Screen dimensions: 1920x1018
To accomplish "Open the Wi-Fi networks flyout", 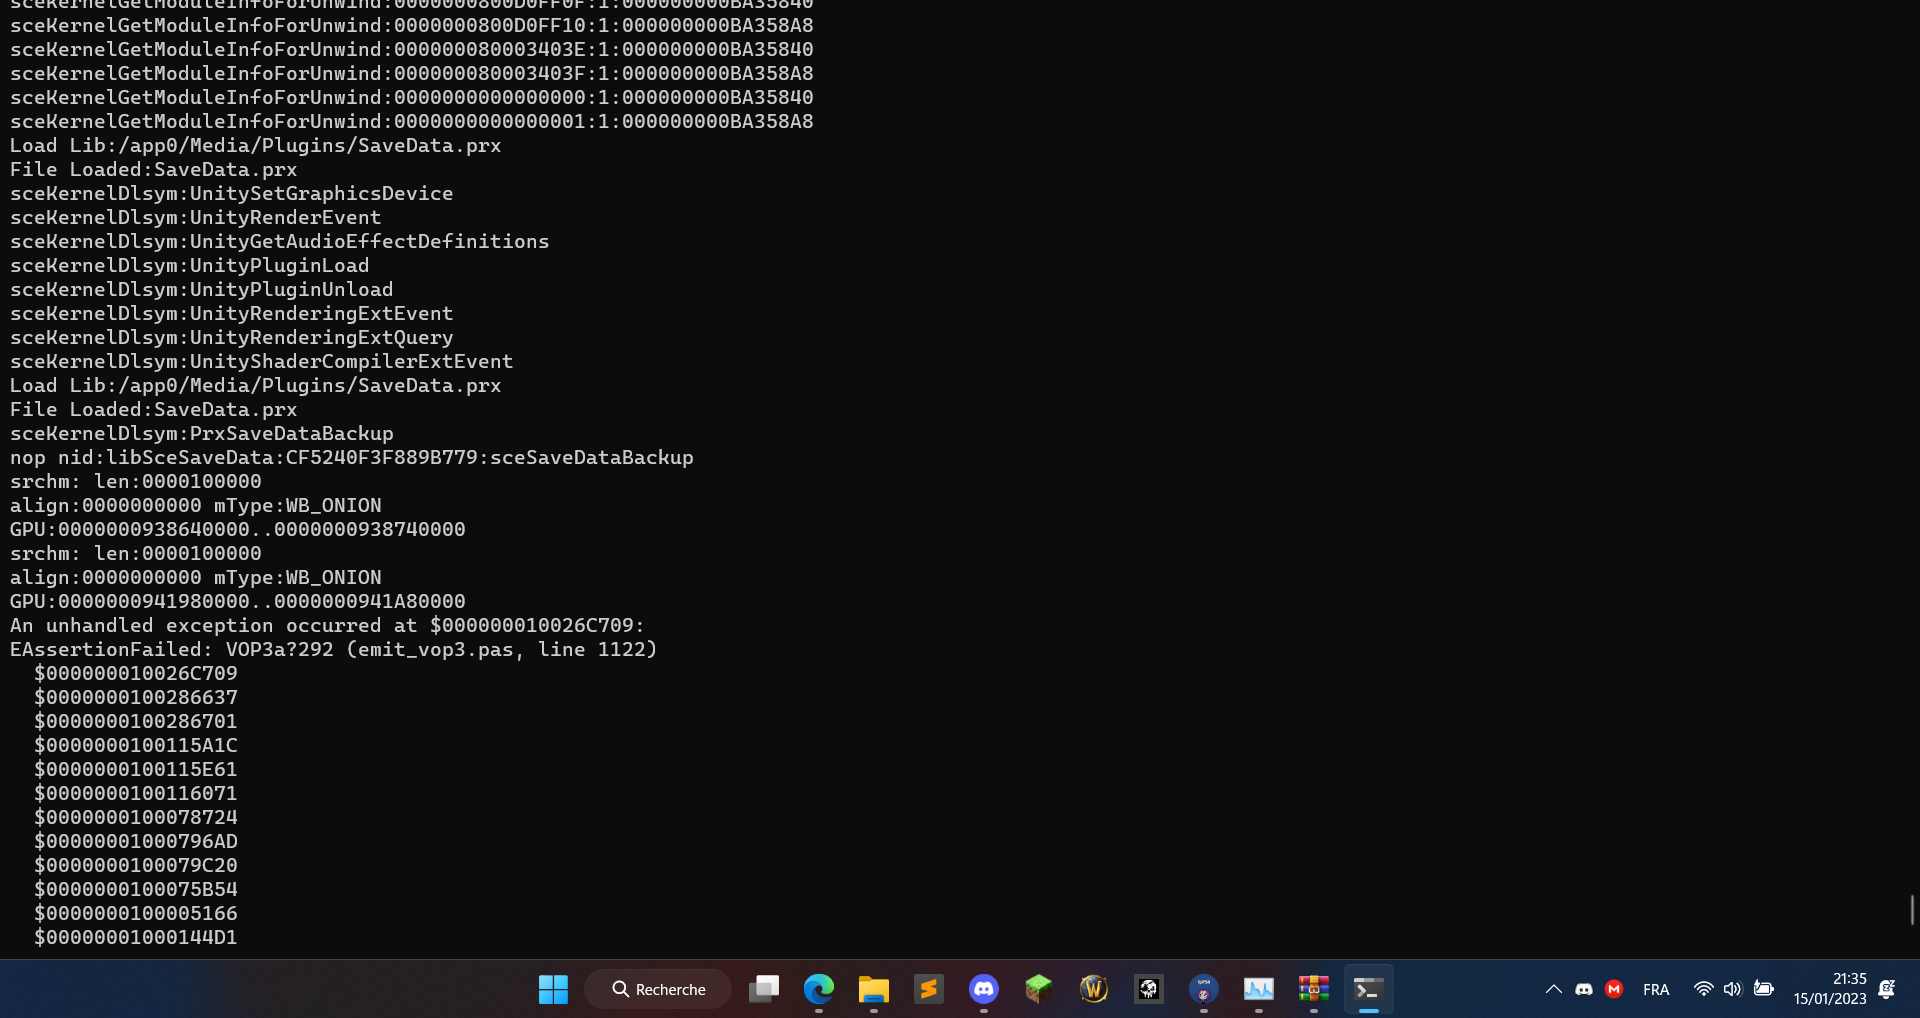I will 1705,989.
